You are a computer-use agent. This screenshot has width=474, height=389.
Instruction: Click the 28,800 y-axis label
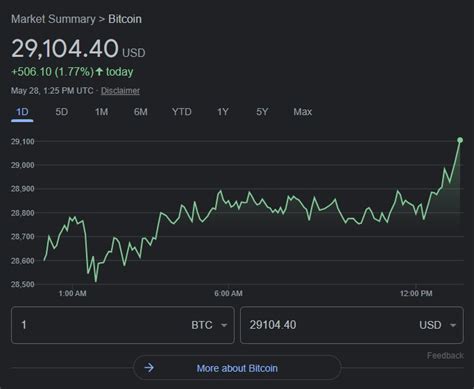click(23, 213)
